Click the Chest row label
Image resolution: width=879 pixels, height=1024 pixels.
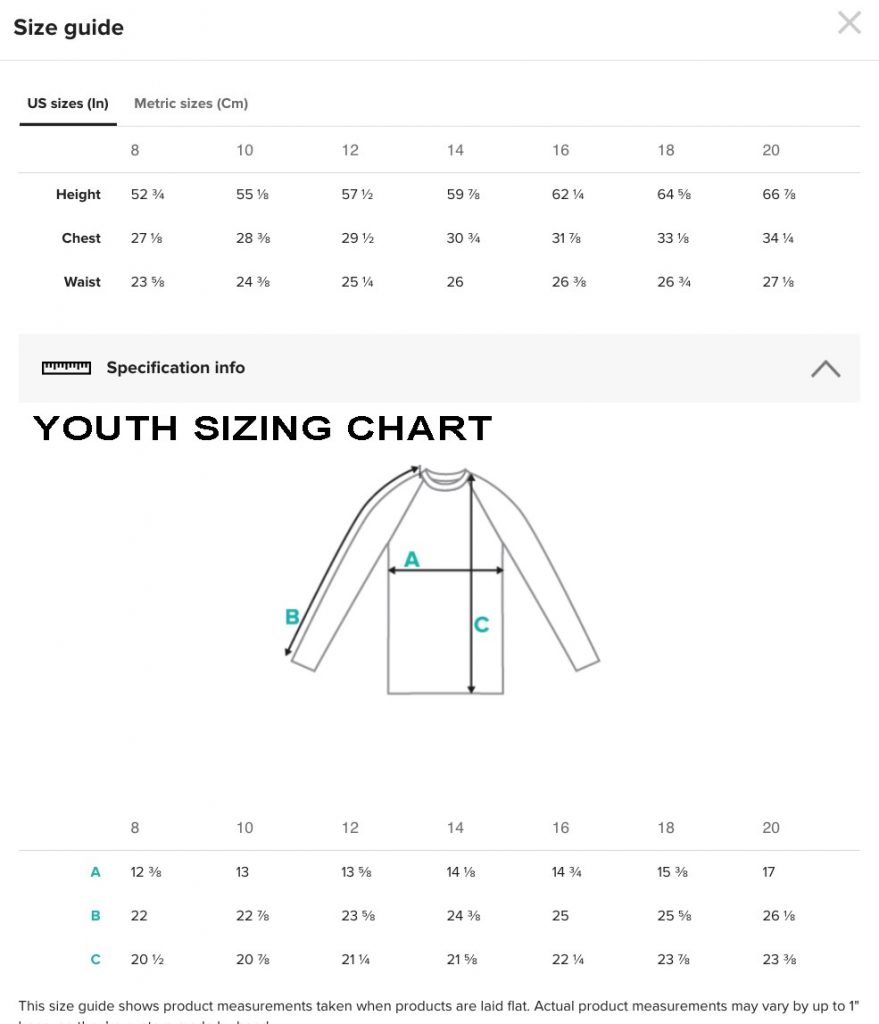81,238
